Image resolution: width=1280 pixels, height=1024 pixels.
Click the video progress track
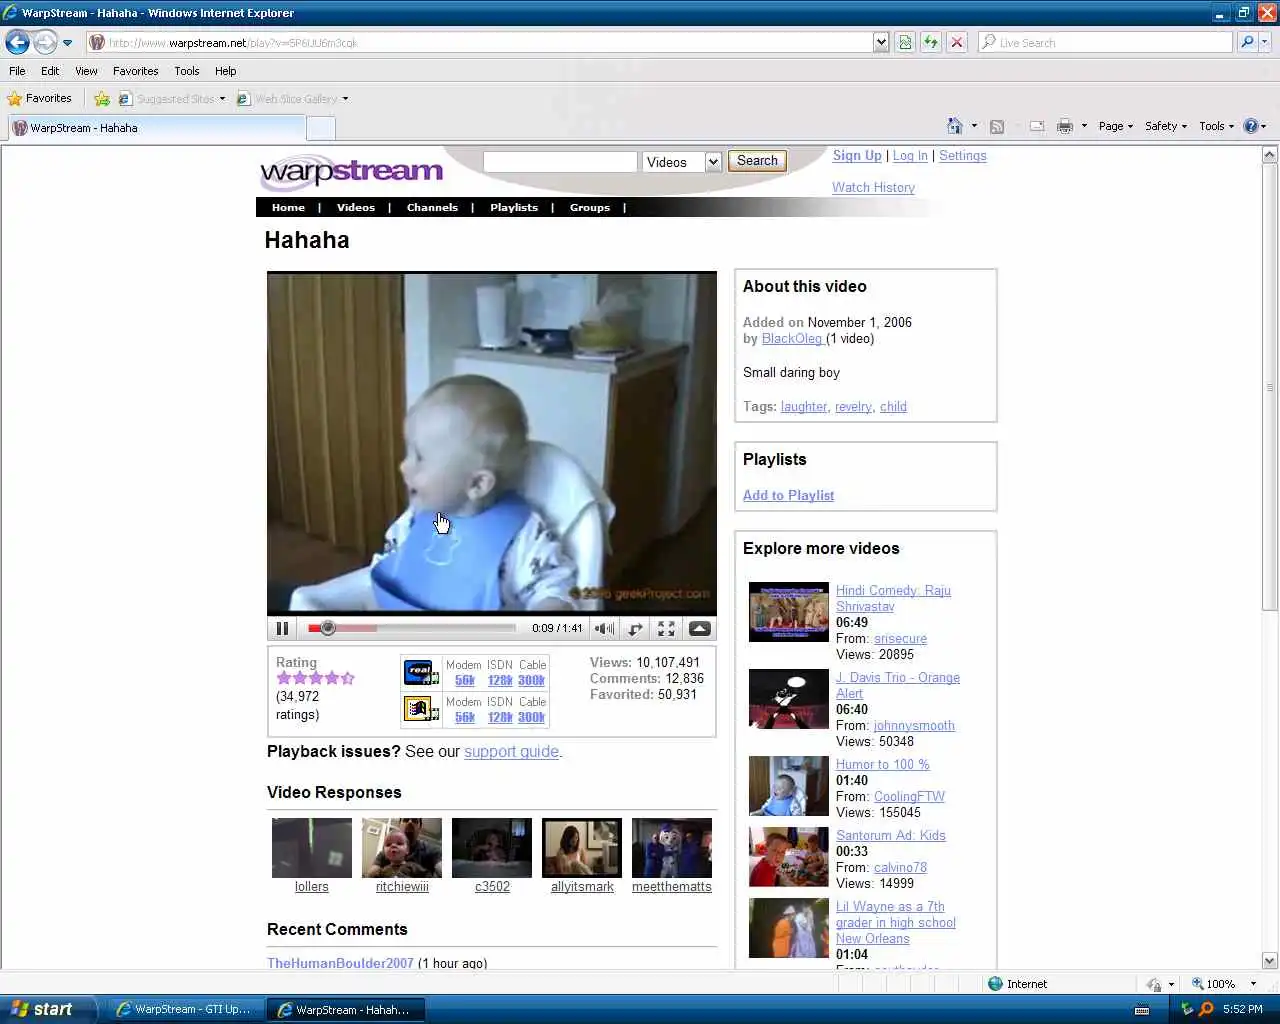pyautogui.click(x=412, y=628)
